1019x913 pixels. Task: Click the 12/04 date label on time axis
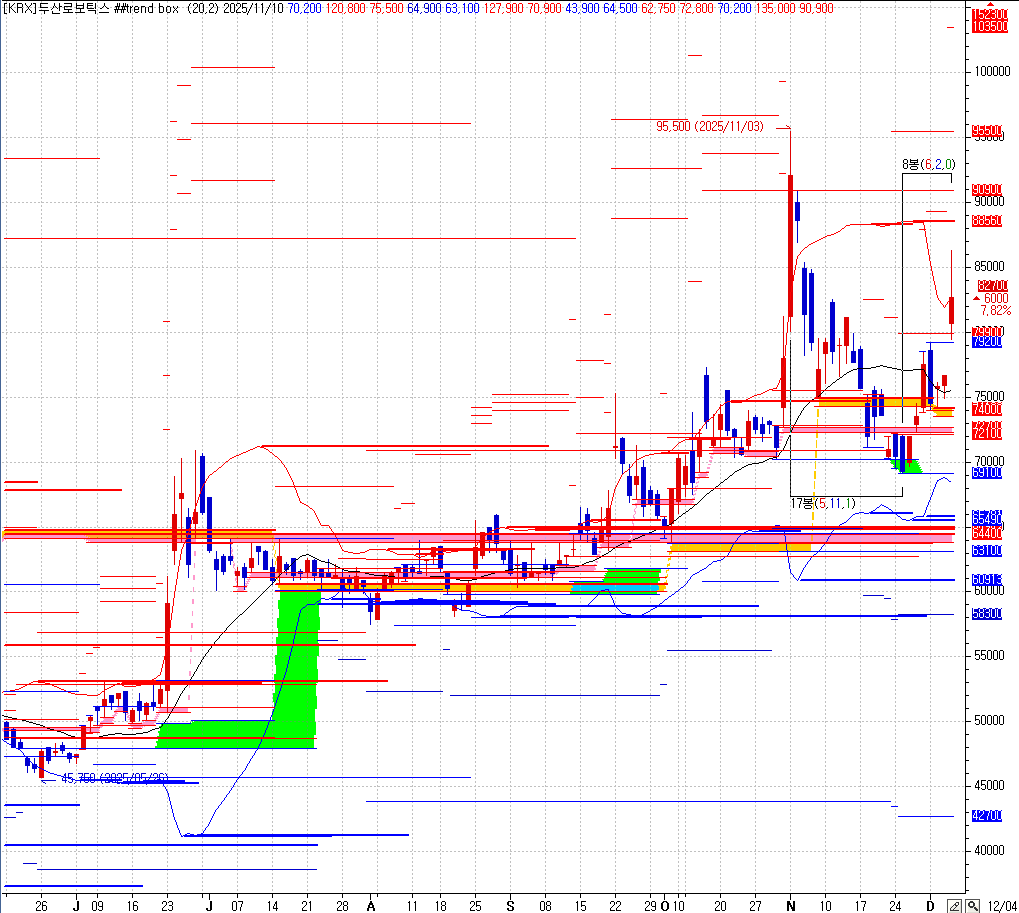click(x=1001, y=904)
